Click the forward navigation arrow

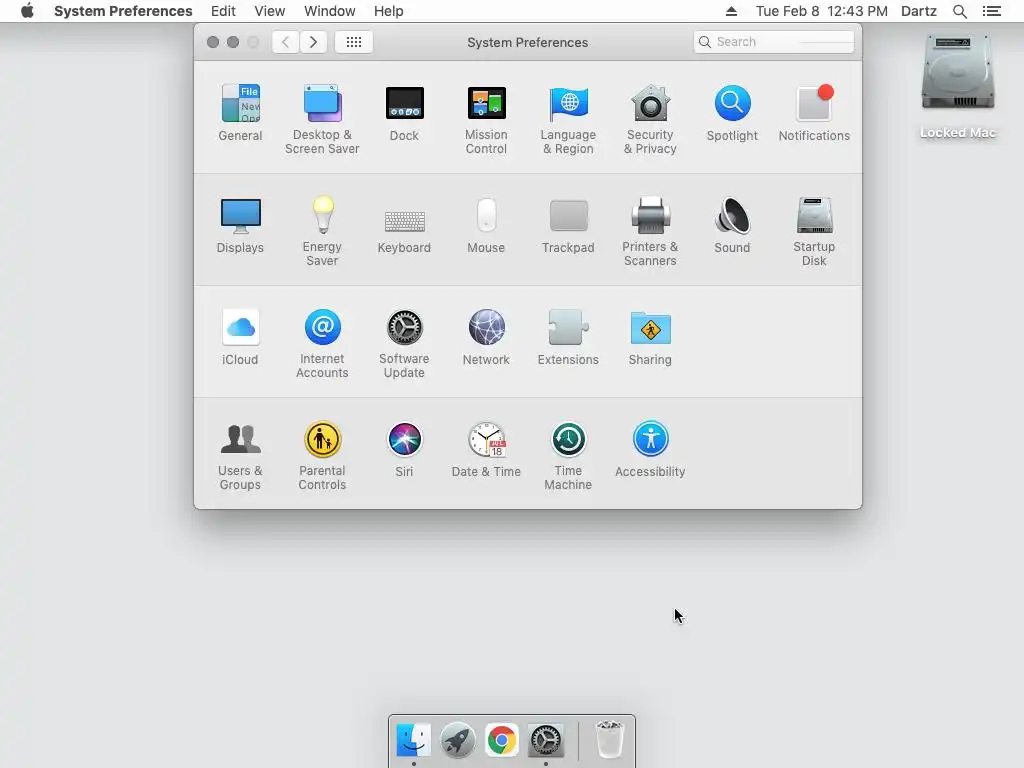point(313,42)
